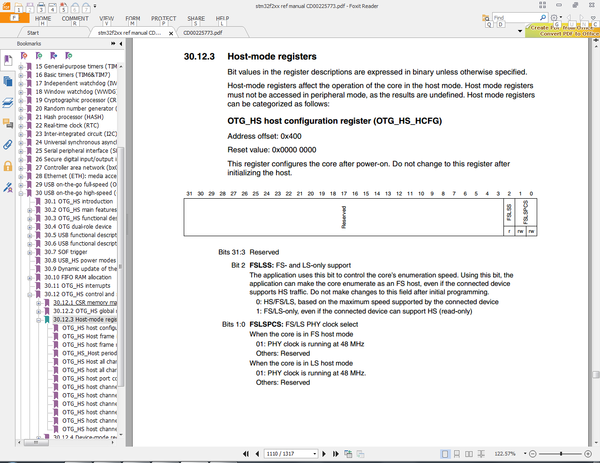Collapse the 30.12.3 Host-mode registers bookmark
The height and width of the screenshot is (463, 600).
(39, 320)
